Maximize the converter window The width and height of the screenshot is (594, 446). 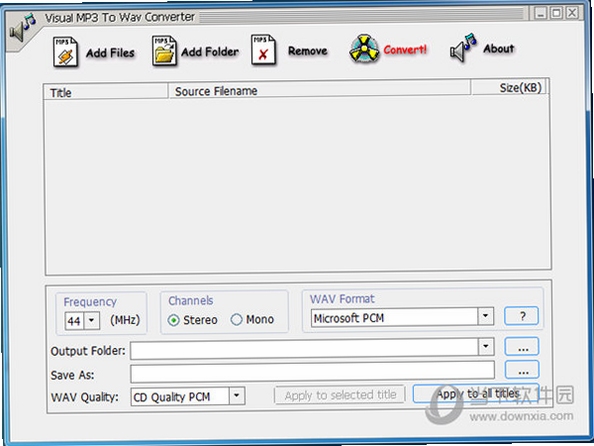point(556,13)
